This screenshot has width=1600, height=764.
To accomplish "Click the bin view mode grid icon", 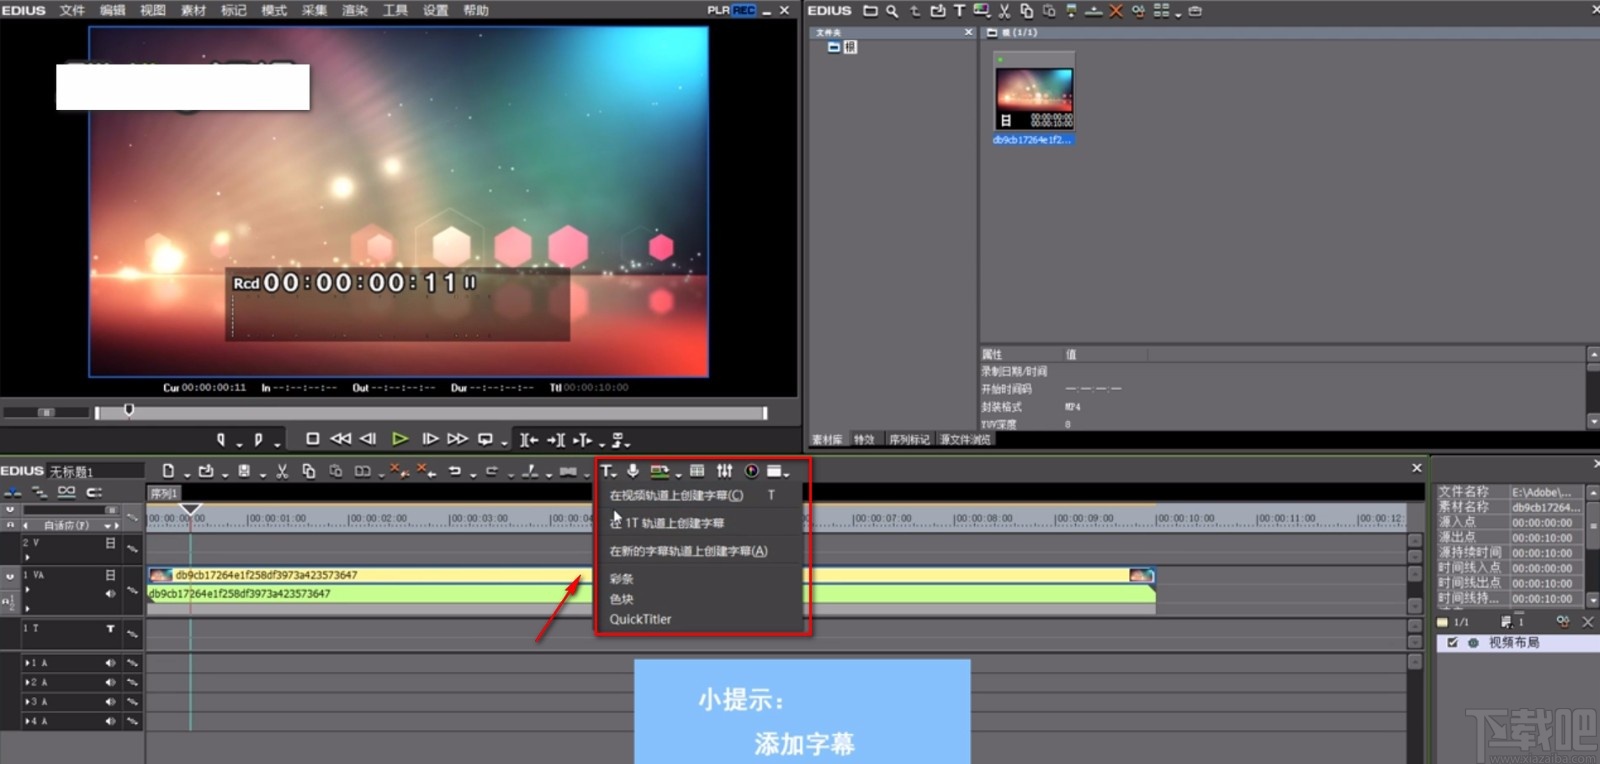I will [x=1161, y=11].
